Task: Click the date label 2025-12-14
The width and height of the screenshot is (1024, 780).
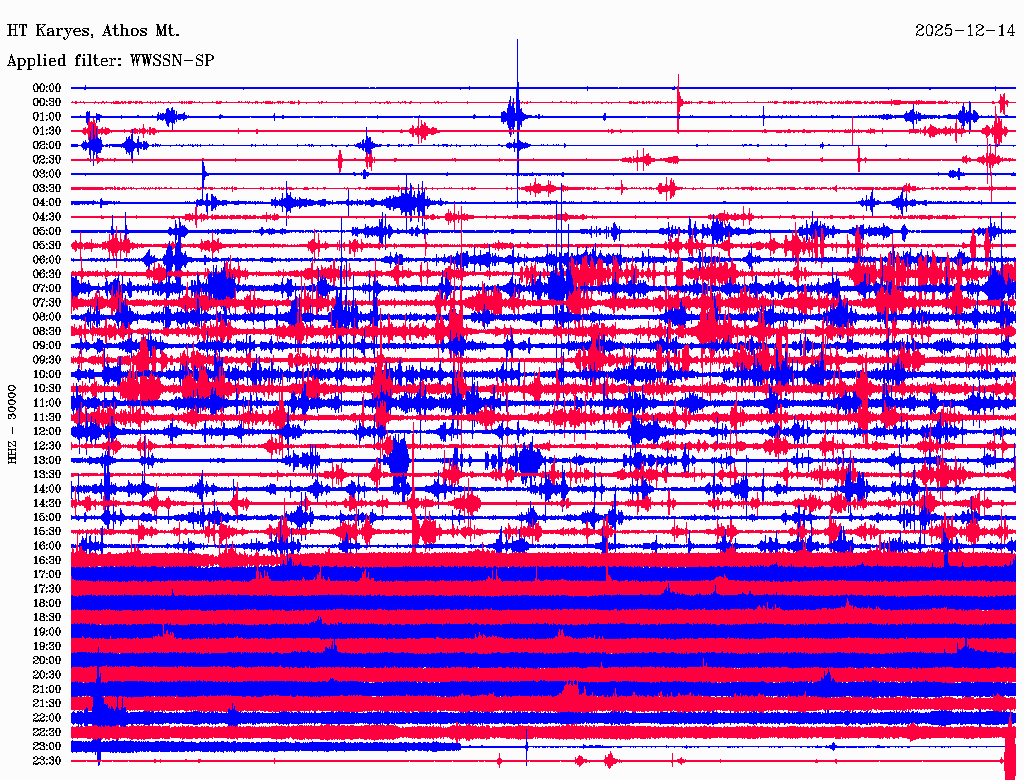Action: tap(965, 31)
